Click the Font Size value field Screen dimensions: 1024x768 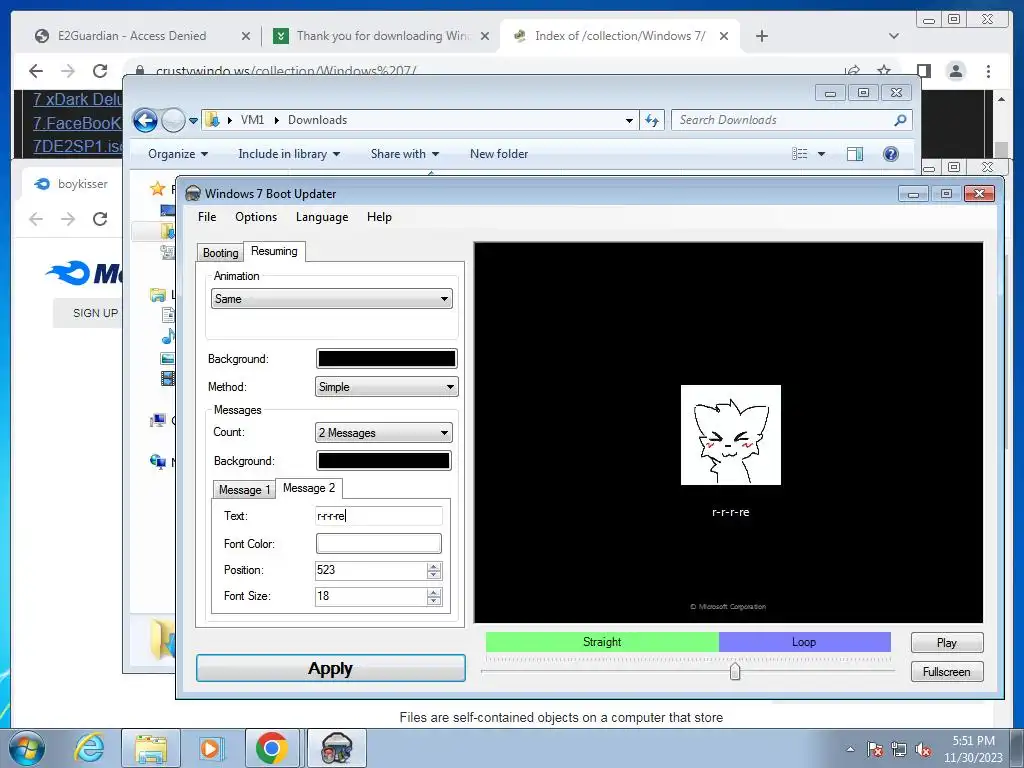371,596
